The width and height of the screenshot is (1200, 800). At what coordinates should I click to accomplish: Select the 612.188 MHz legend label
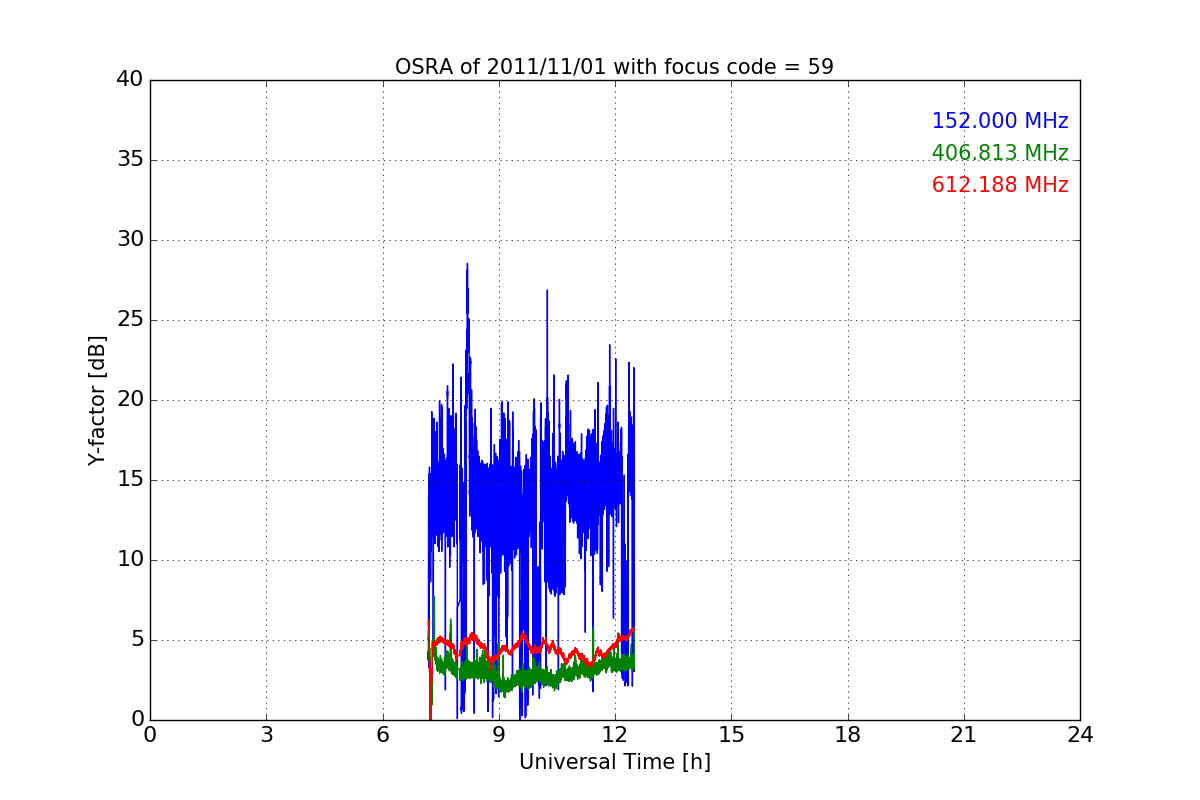tap(1000, 185)
